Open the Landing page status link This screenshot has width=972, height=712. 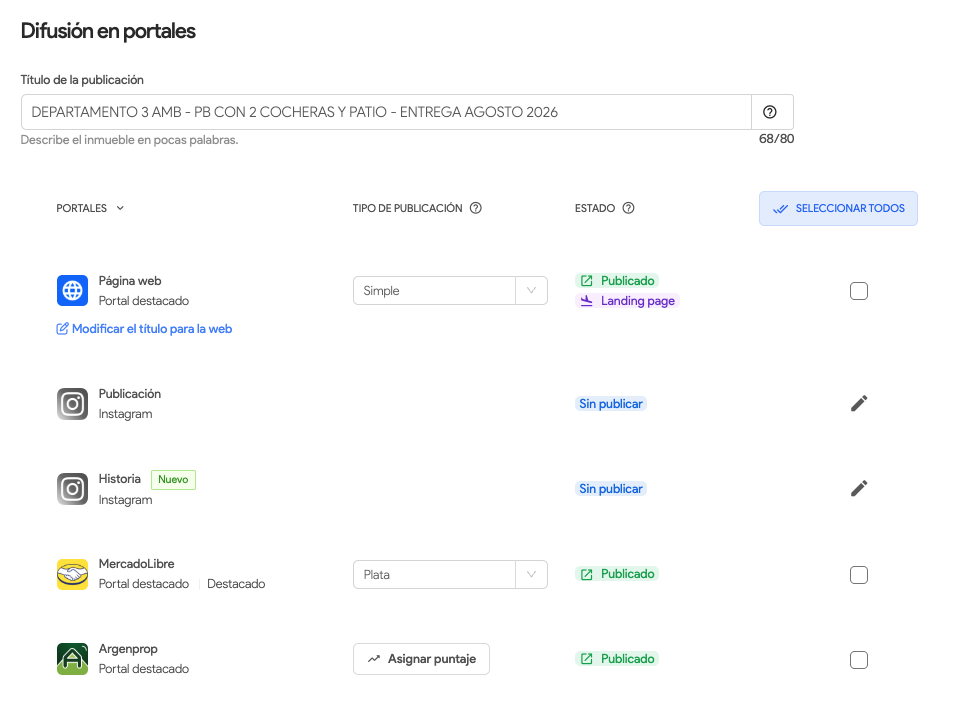628,301
